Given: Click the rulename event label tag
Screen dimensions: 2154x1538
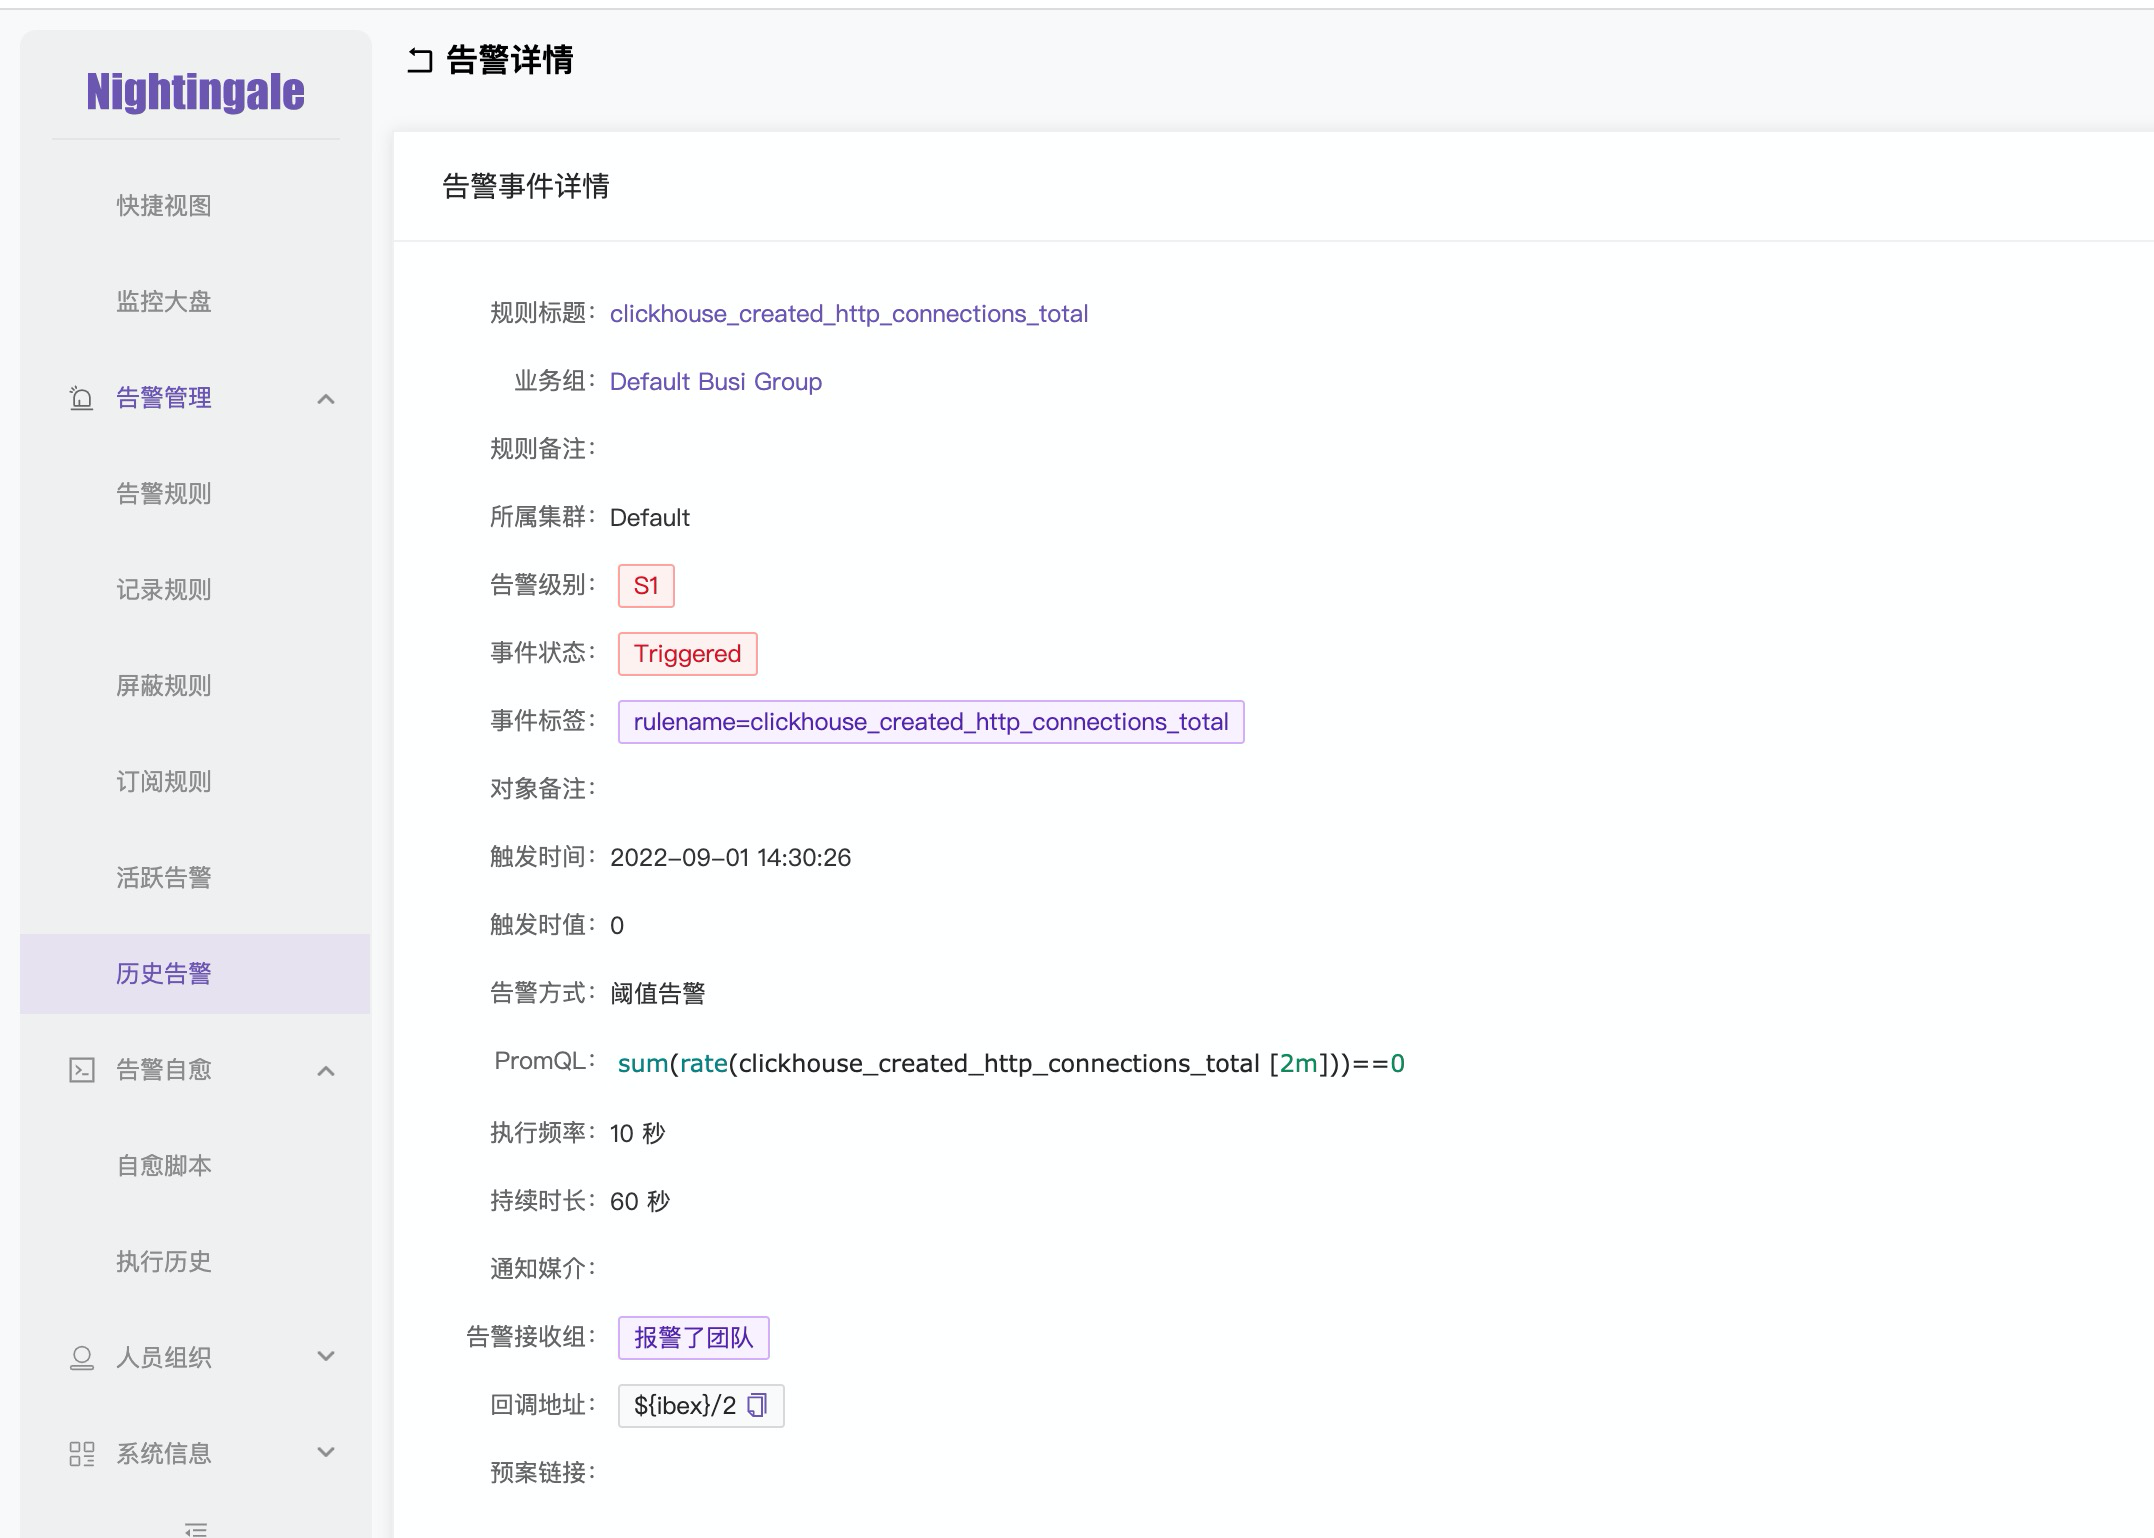Looking at the screenshot, I should coord(931,721).
